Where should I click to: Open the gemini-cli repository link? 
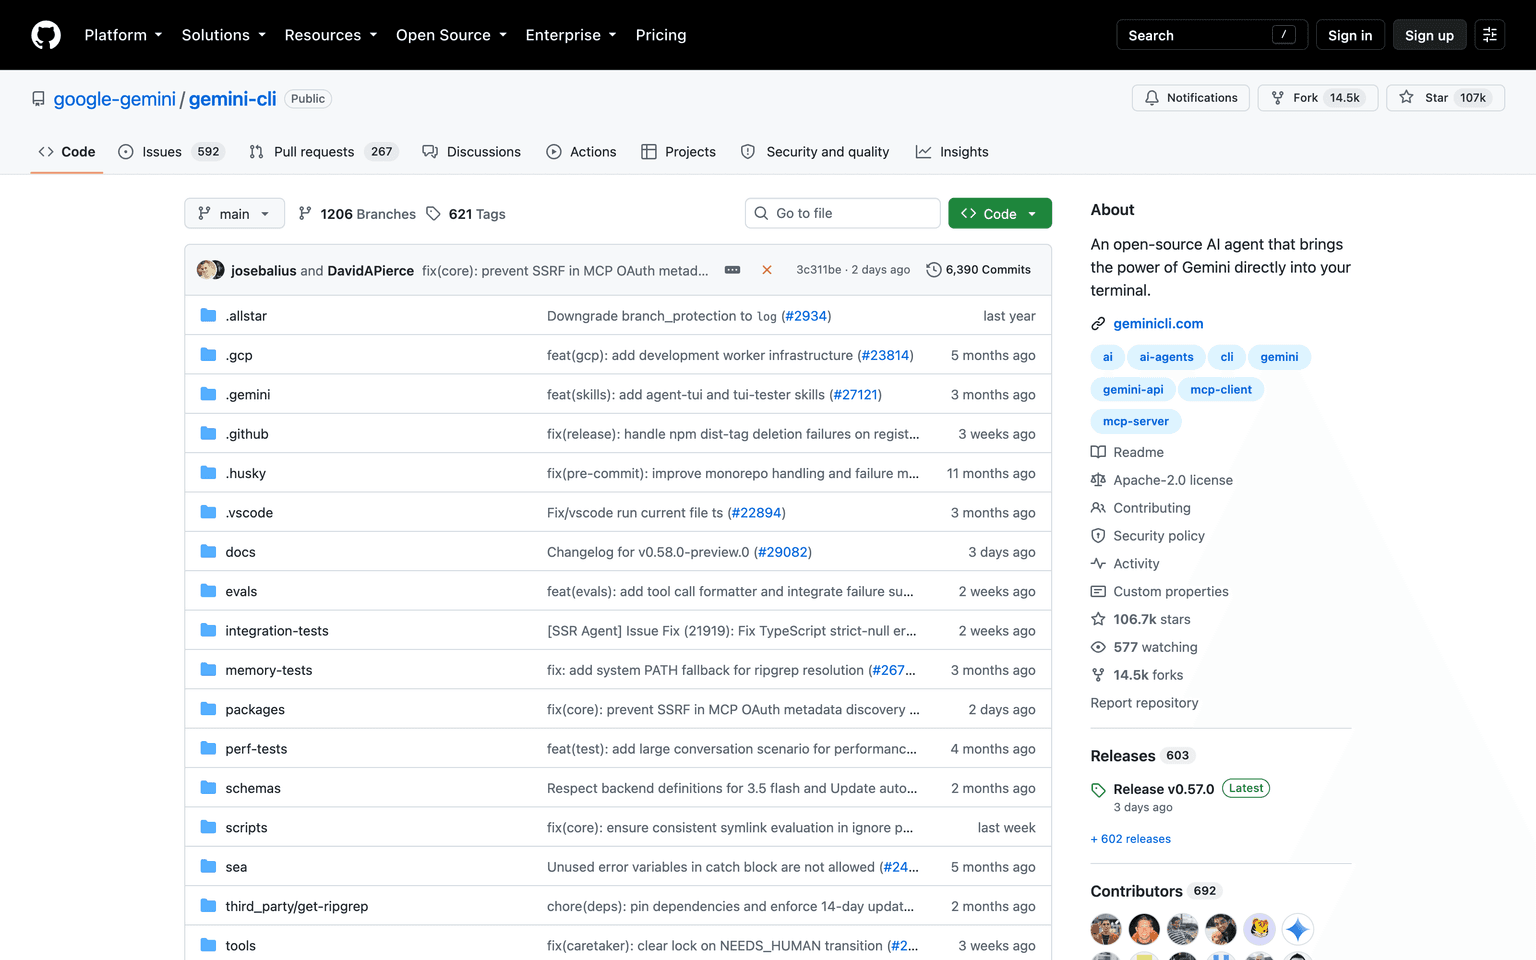[232, 99]
